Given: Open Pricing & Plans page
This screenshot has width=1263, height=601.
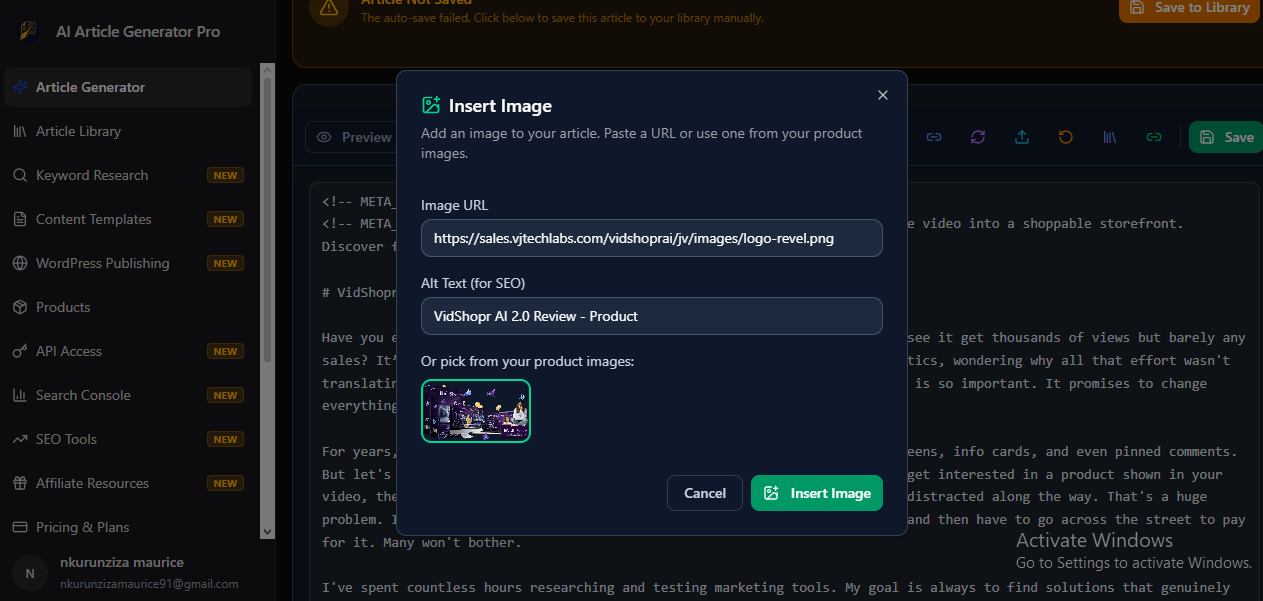Looking at the screenshot, I should point(128,527).
